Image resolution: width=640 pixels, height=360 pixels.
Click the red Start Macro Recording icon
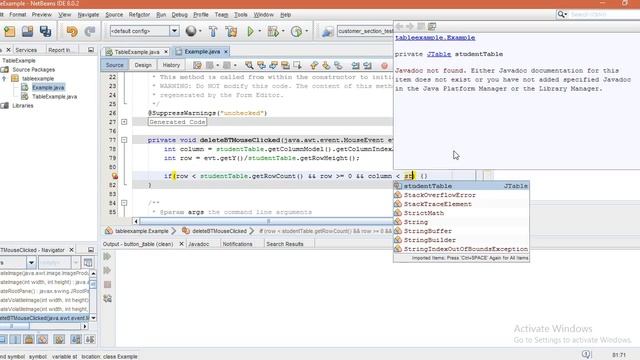384,65
